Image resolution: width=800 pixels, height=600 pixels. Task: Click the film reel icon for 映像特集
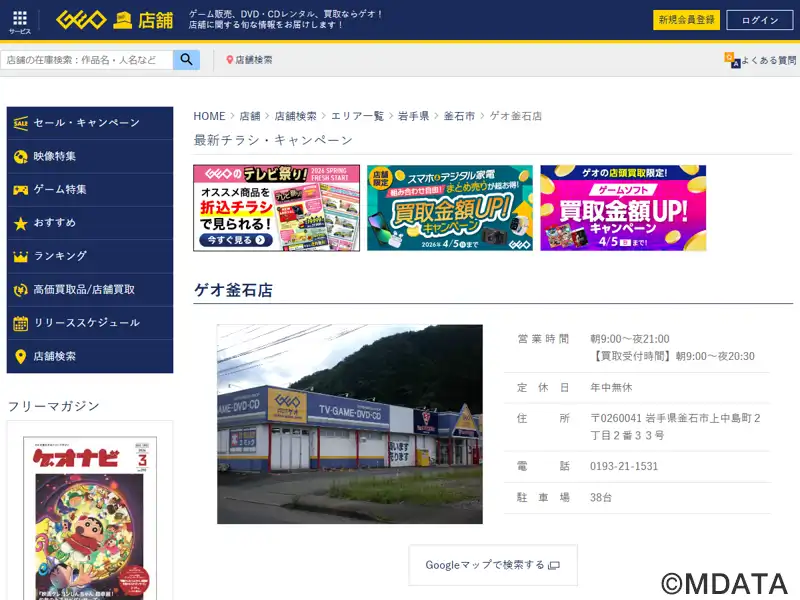pyautogui.click(x=20, y=157)
